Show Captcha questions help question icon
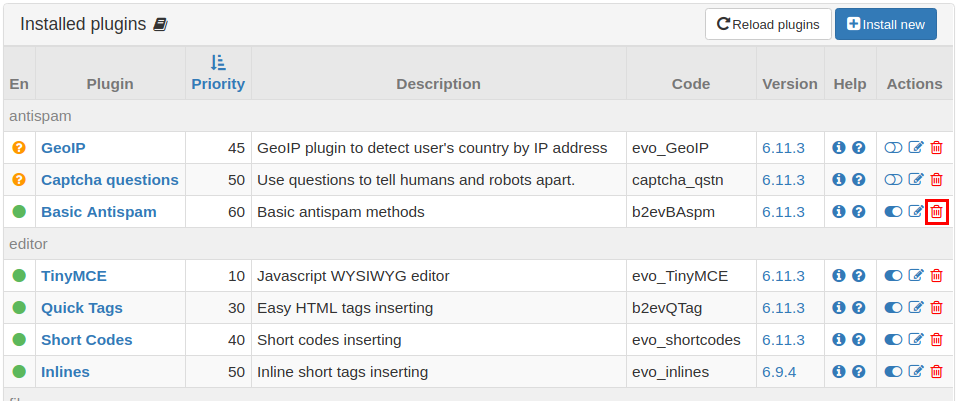The width and height of the screenshot is (958, 401). click(x=859, y=179)
